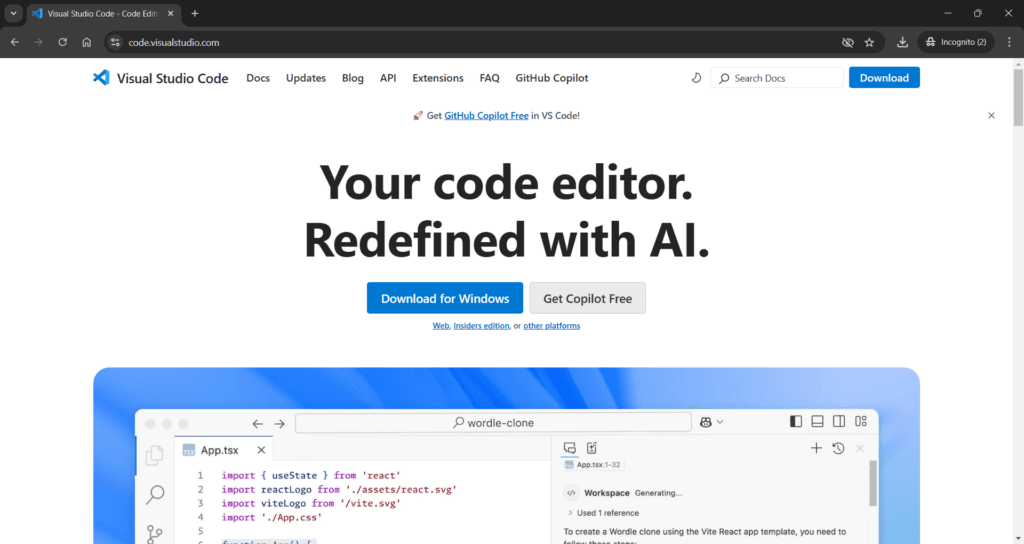
Task: Click the Search Docs magnifier icon
Action: [724, 78]
